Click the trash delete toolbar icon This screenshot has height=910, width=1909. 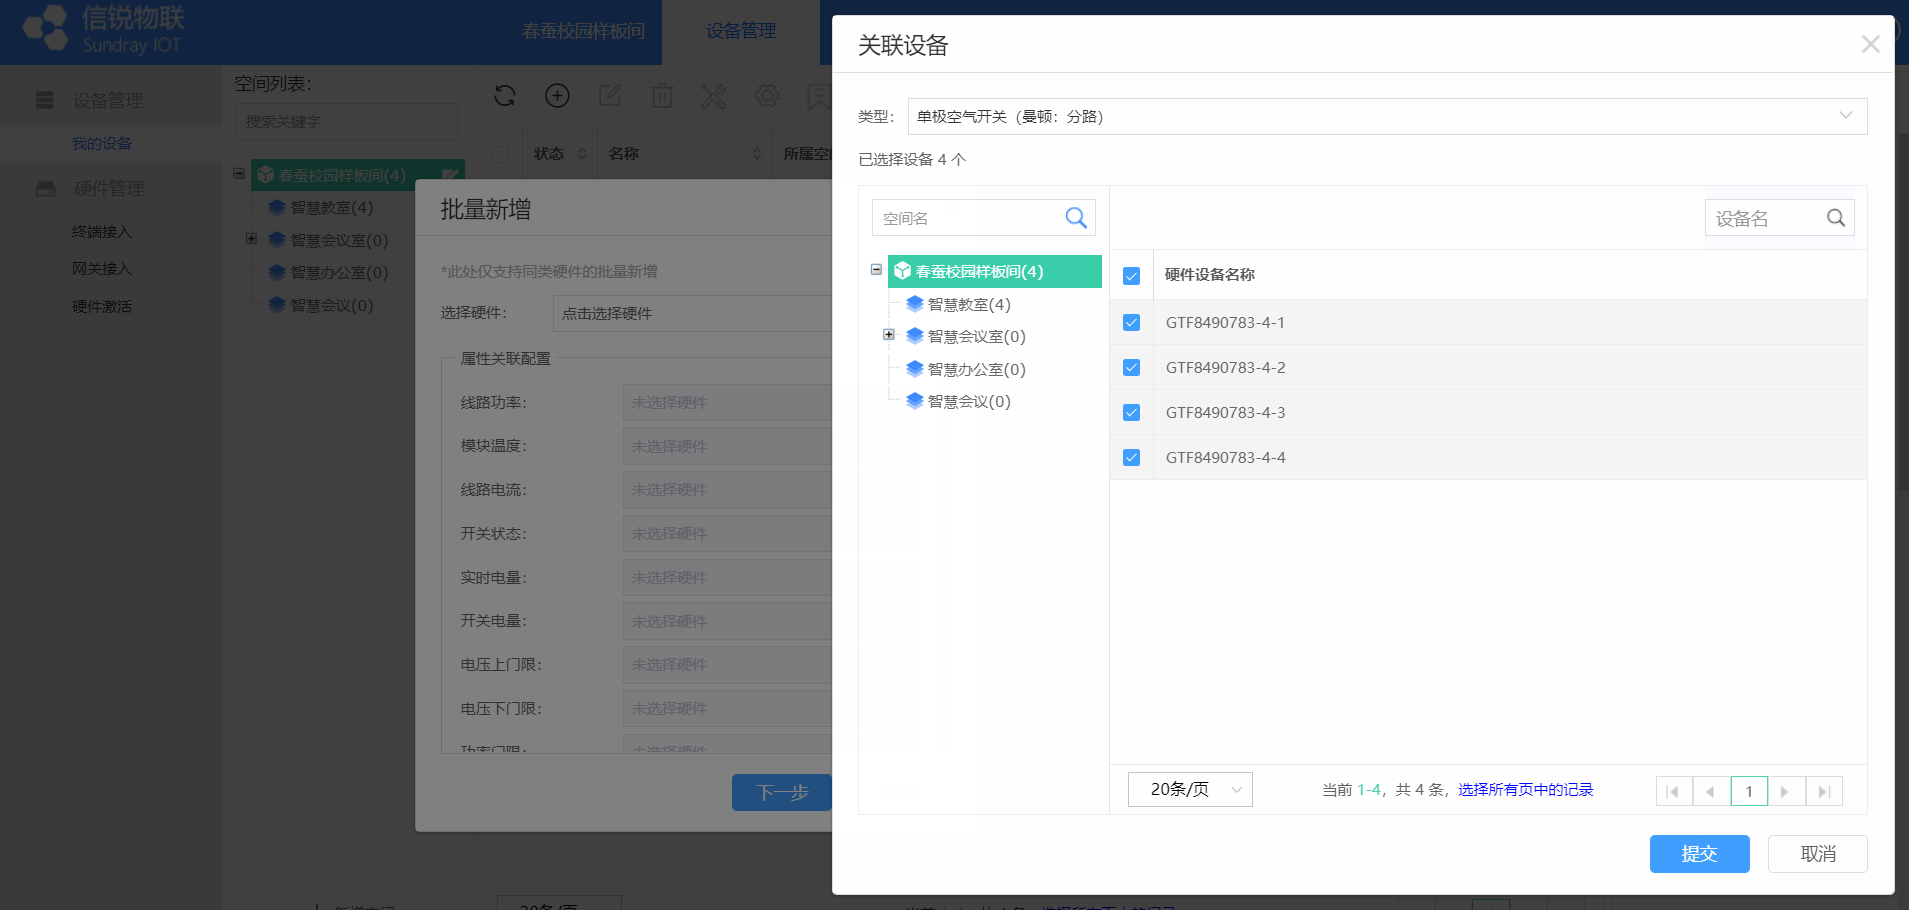[662, 96]
